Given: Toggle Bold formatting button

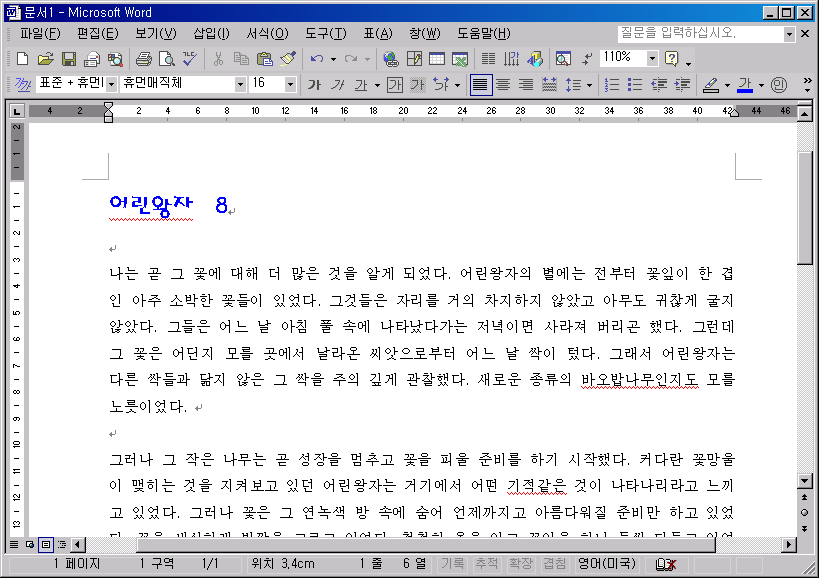Looking at the screenshot, I should click(314, 85).
